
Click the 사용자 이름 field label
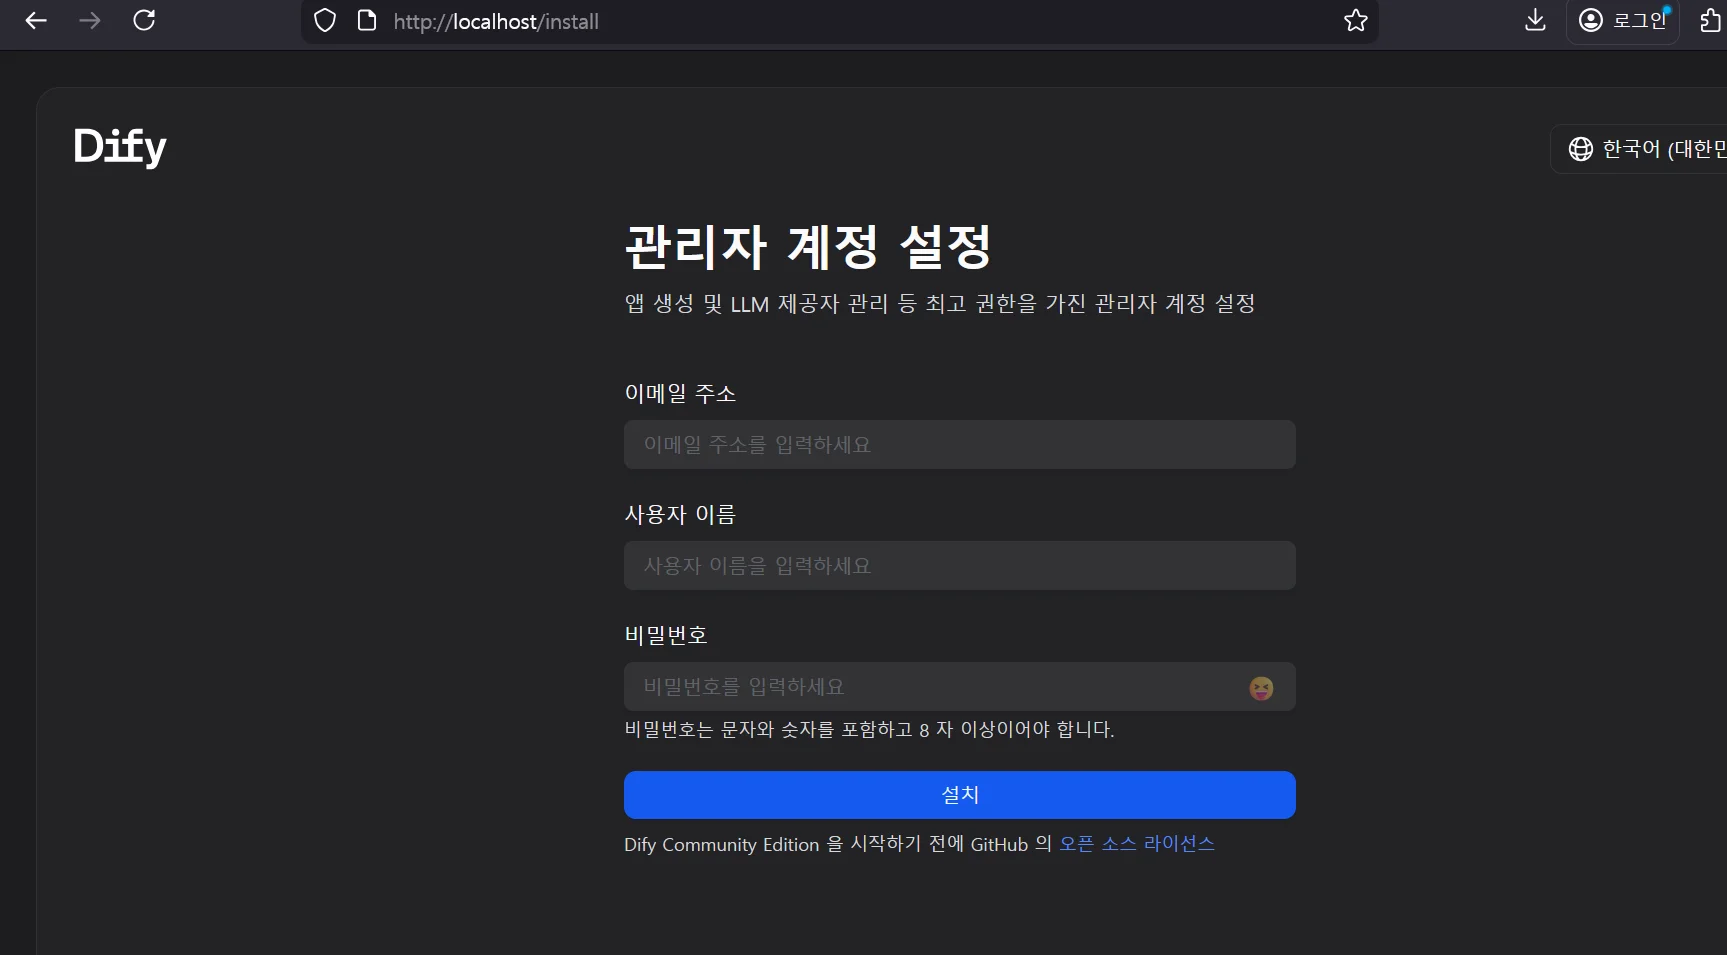click(680, 515)
